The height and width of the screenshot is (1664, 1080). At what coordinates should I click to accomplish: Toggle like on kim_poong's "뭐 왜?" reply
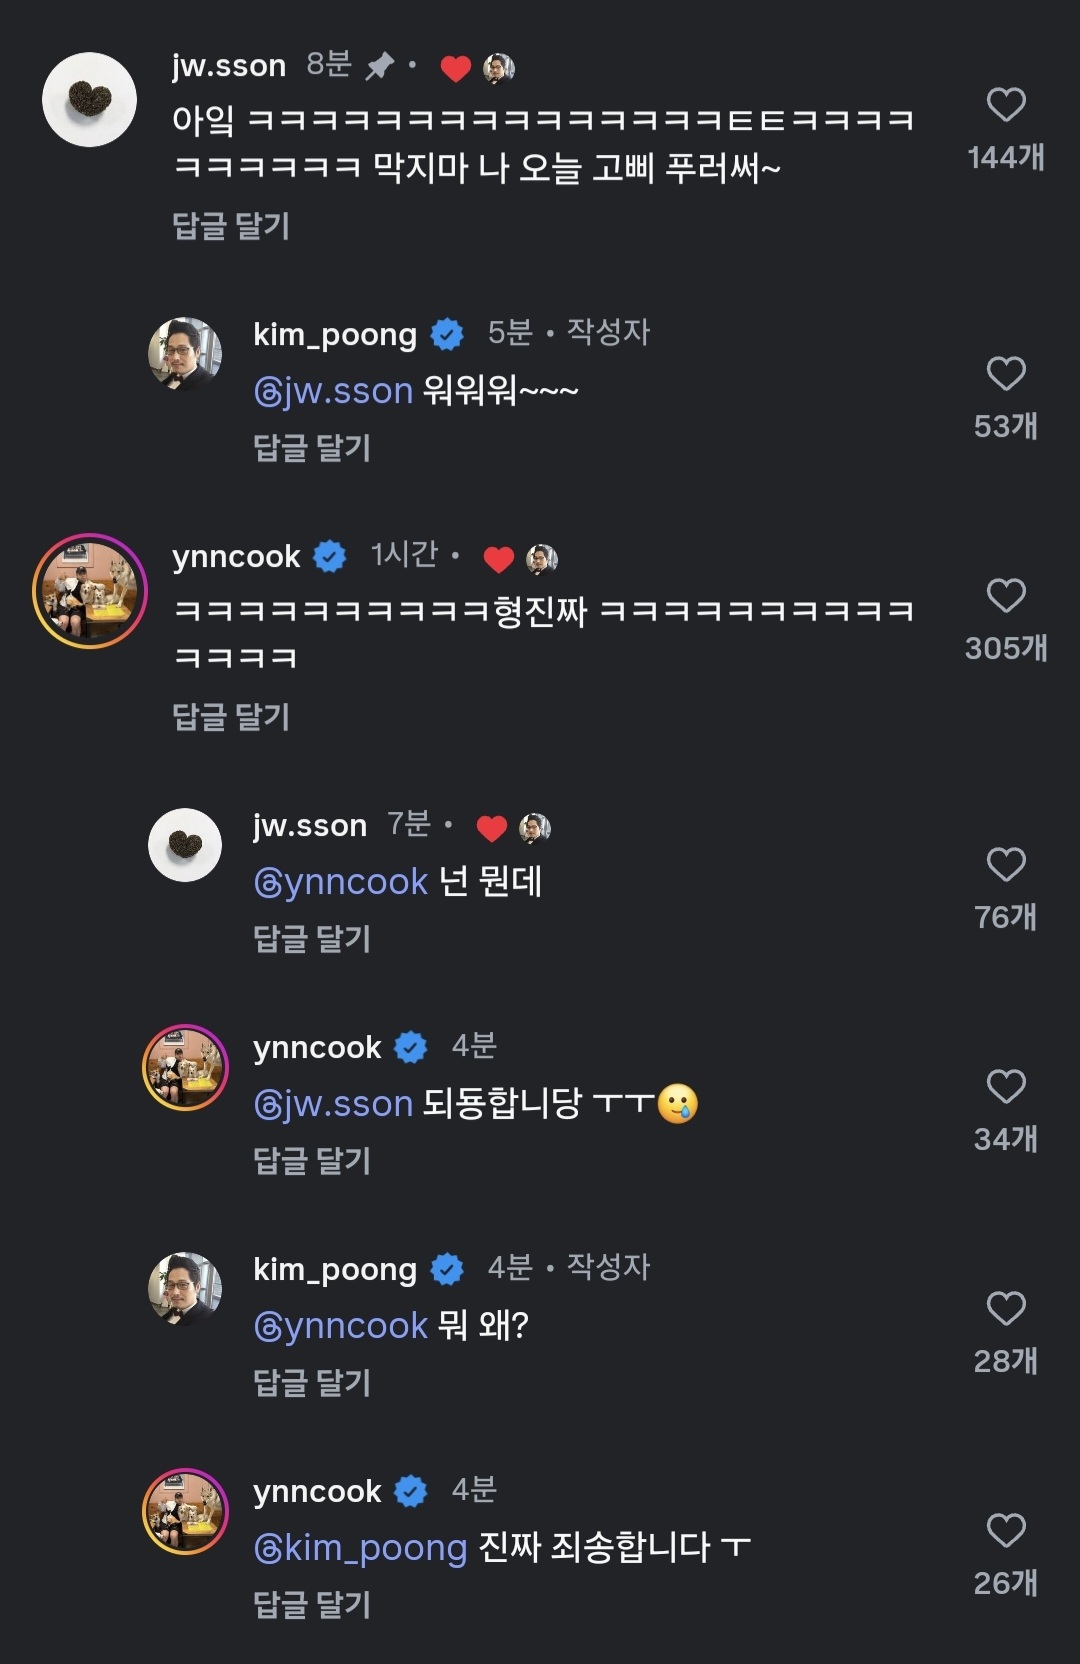[1006, 1309]
